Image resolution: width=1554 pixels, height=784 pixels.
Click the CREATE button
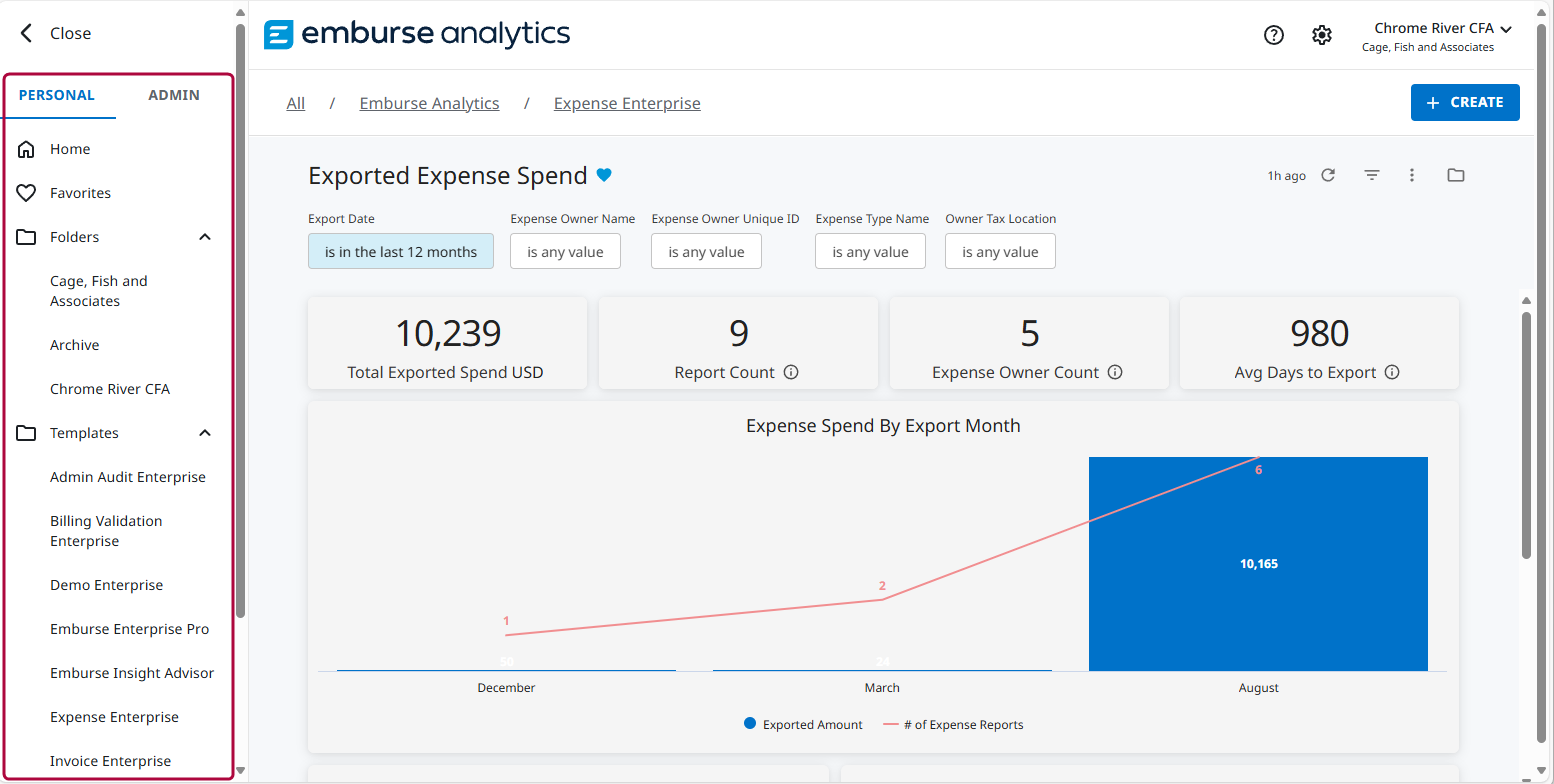click(x=1465, y=103)
